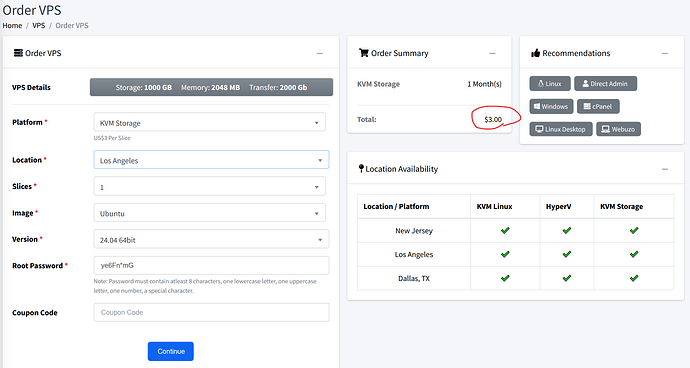Click Los Angeles KVM Storage availability checkmark
Viewport: 690px width, 368px height.
(634, 254)
